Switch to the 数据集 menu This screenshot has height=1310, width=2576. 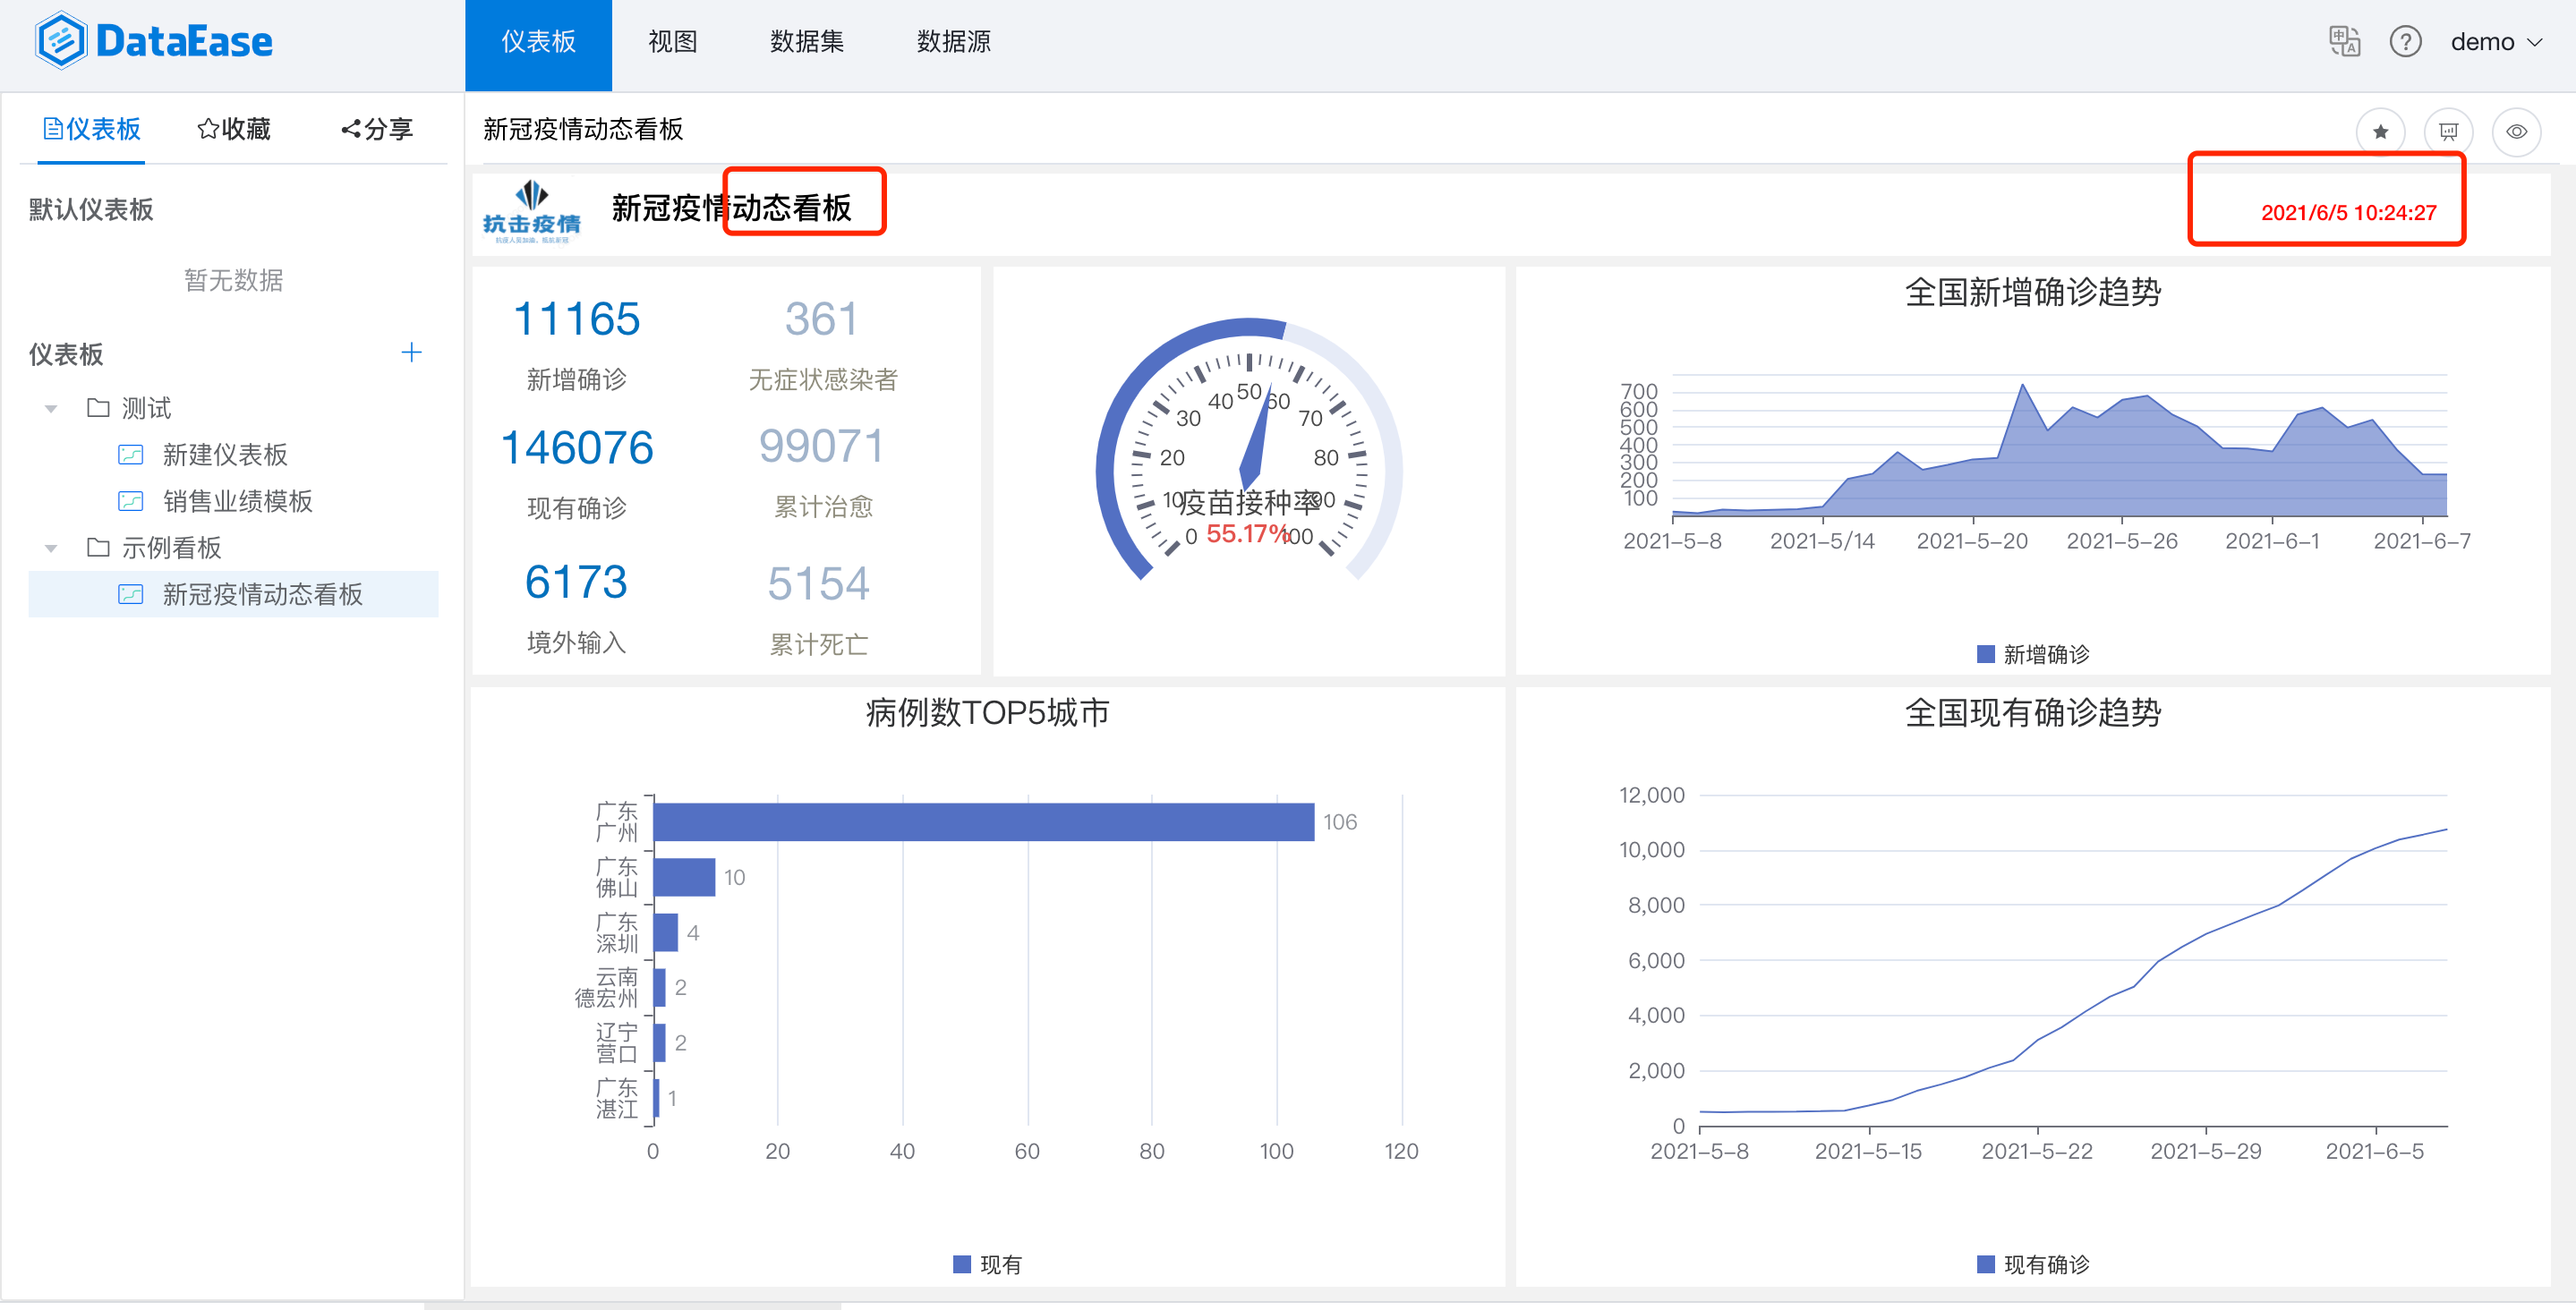click(x=806, y=42)
